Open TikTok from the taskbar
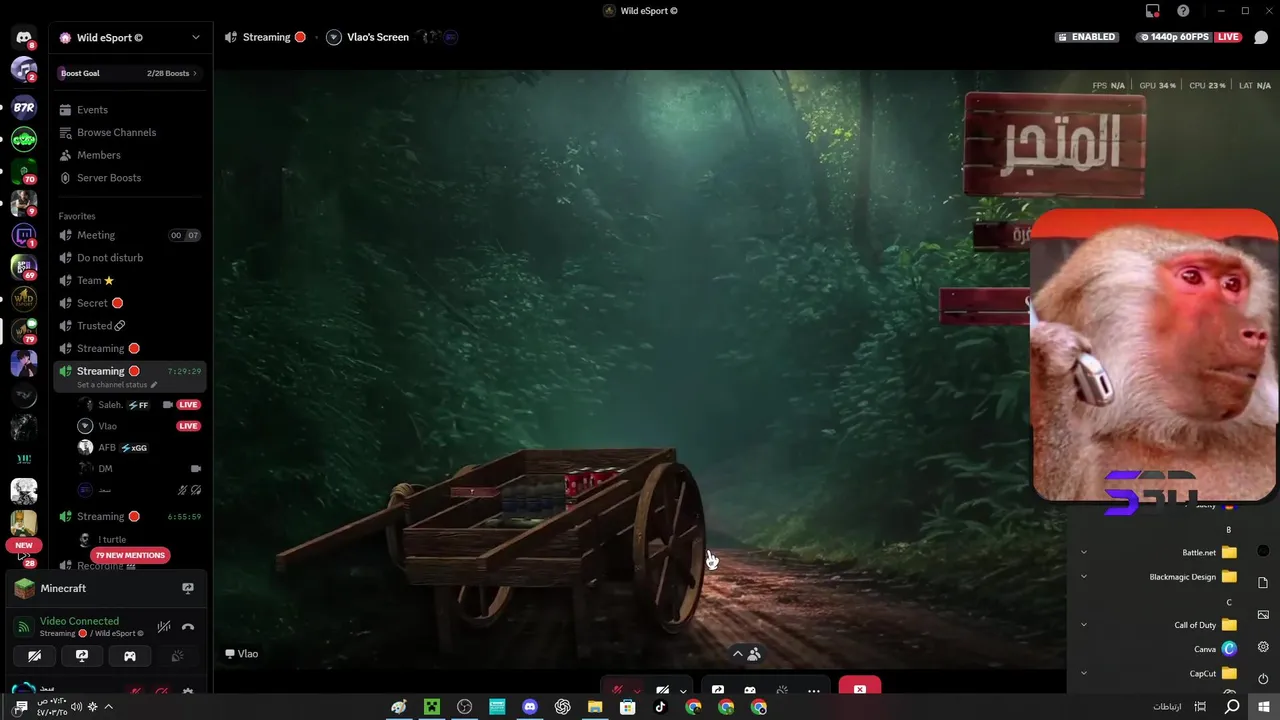This screenshot has width=1280, height=720. [661, 707]
